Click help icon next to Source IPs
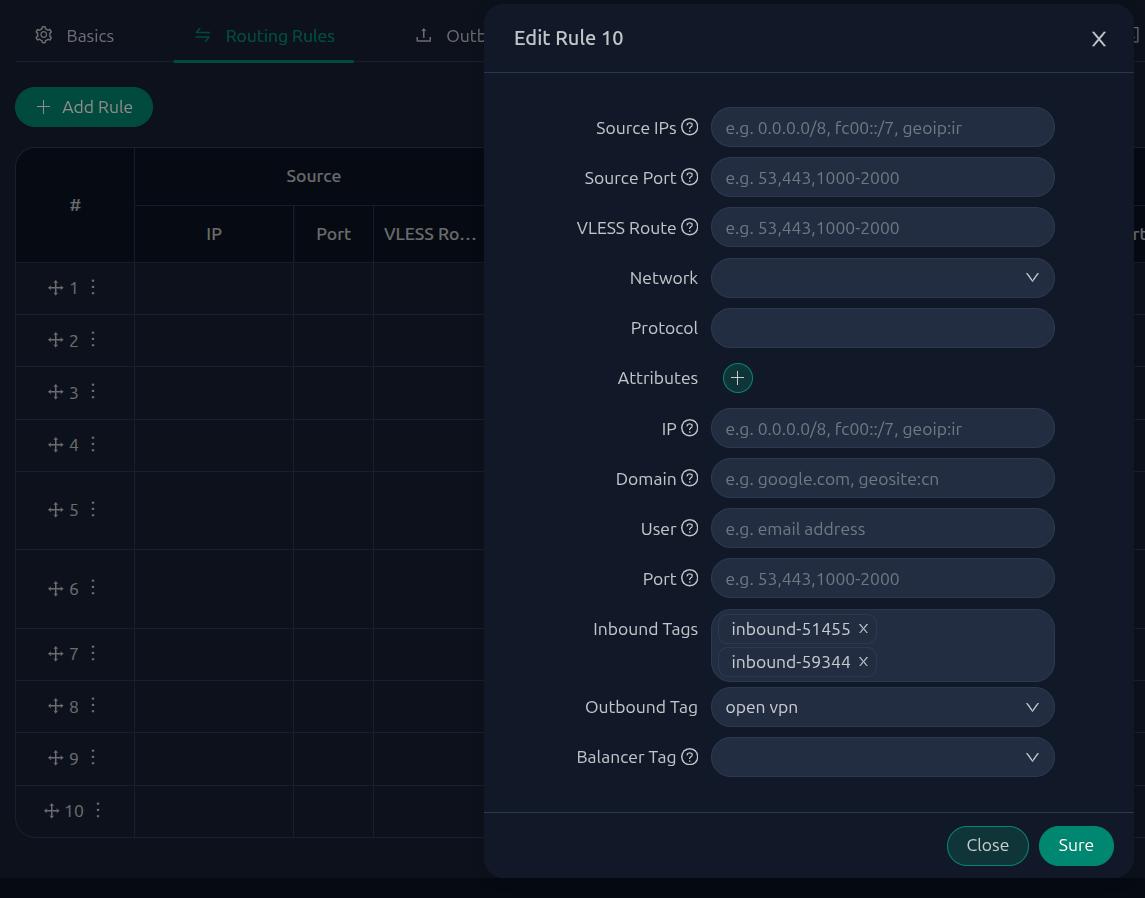 [689, 127]
